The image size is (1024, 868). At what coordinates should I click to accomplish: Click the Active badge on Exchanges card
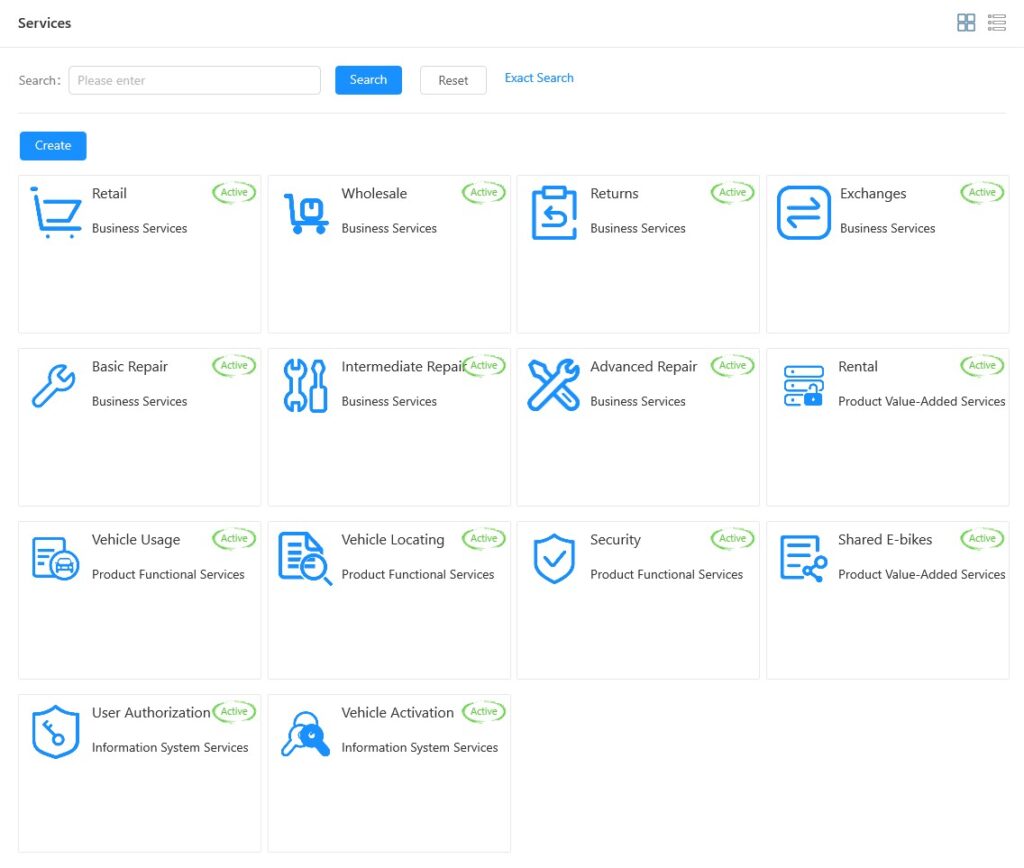click(x=982, y=193)
